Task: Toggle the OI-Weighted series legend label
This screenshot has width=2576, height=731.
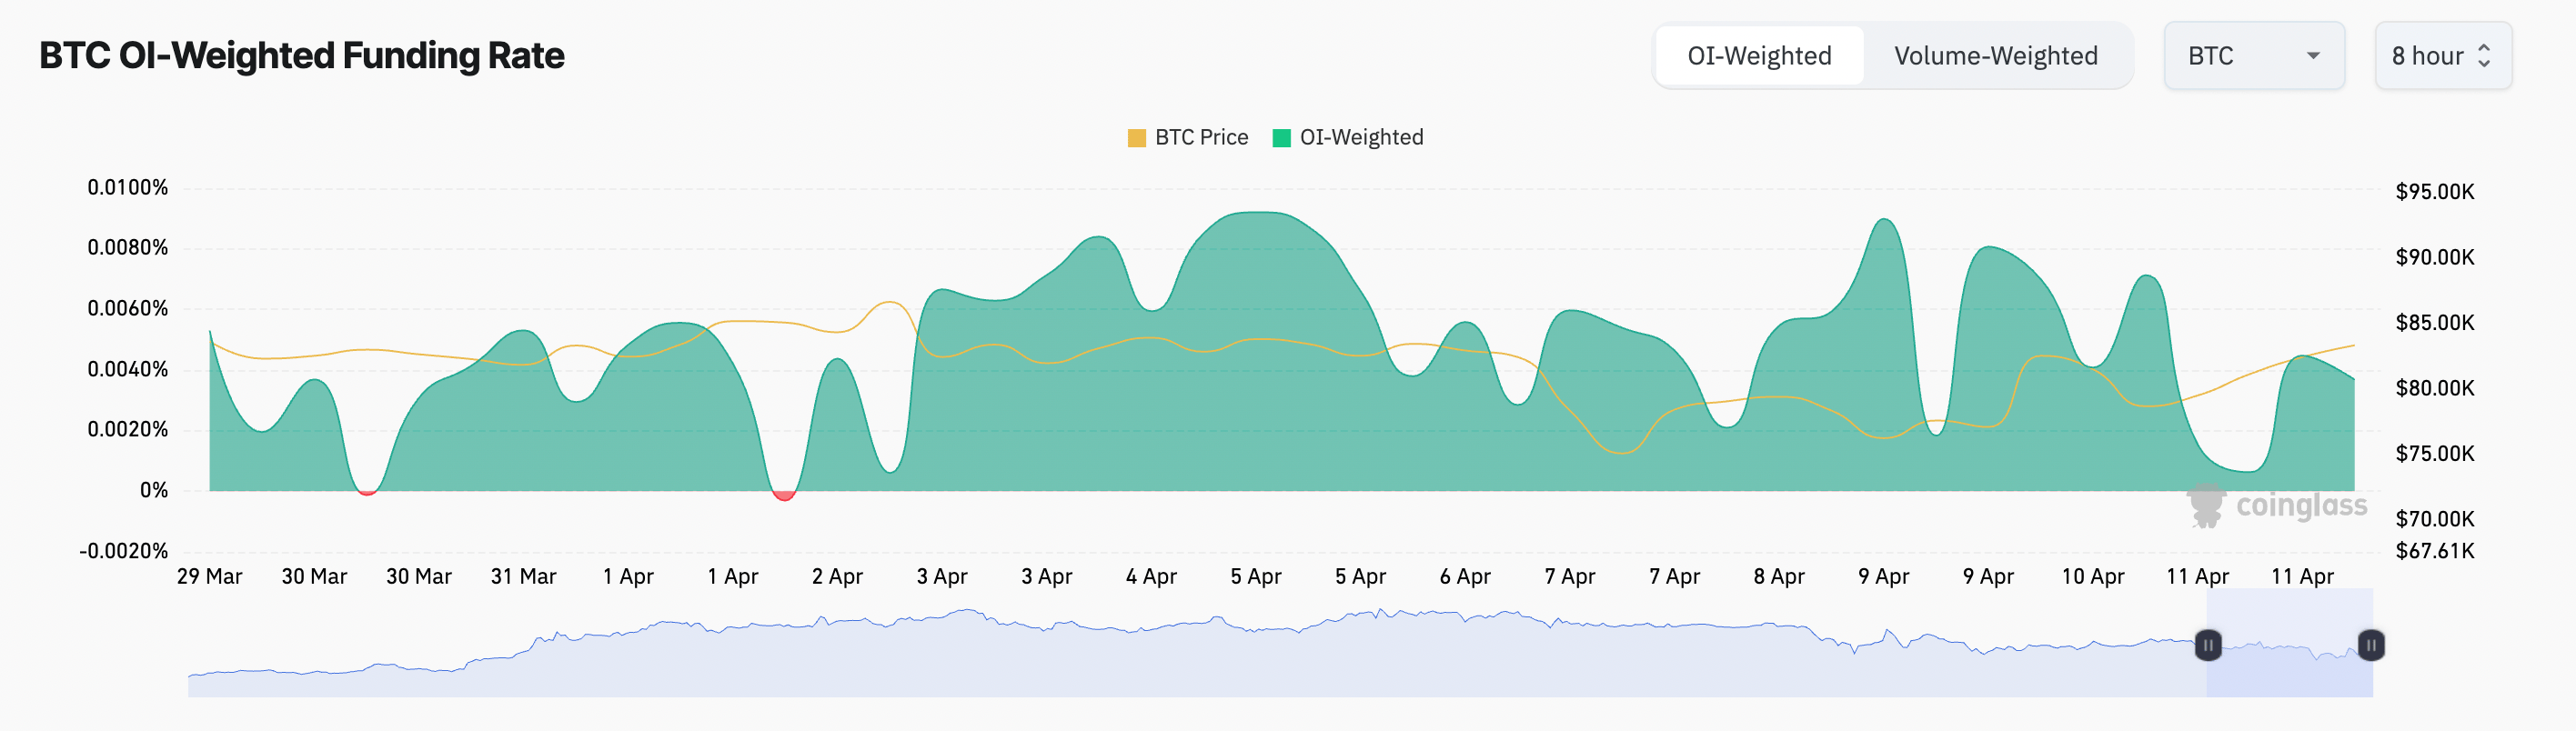Action: (x=1361, y=138)
